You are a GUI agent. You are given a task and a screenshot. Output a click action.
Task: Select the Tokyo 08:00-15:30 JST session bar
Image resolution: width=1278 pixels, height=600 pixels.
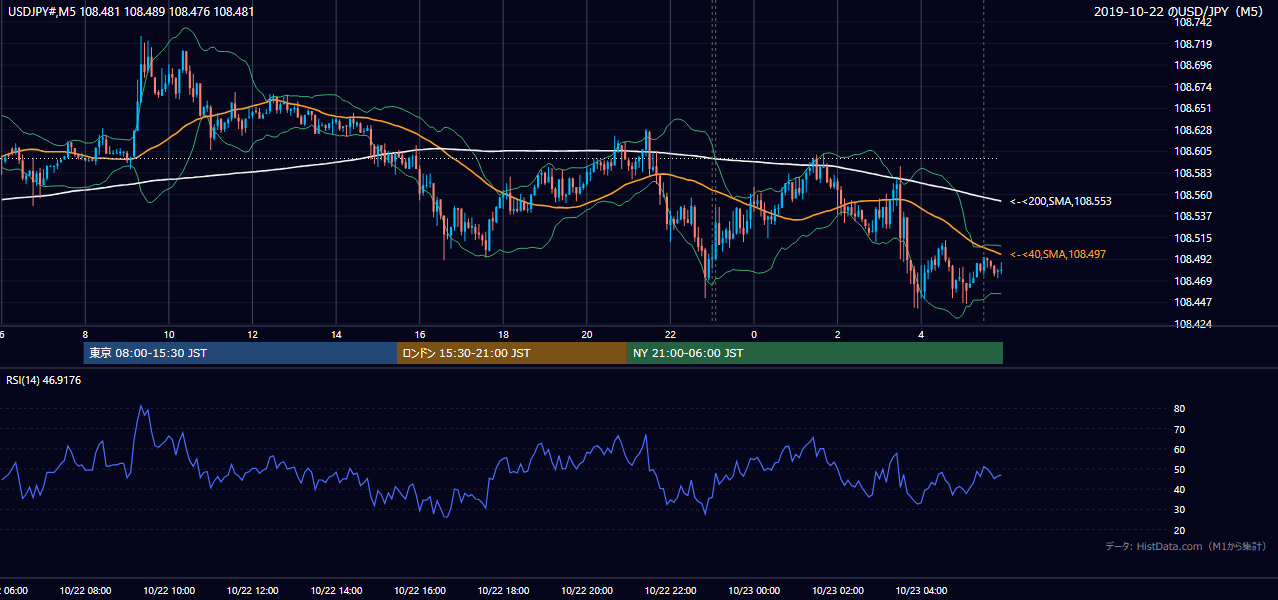click(241, 353)
